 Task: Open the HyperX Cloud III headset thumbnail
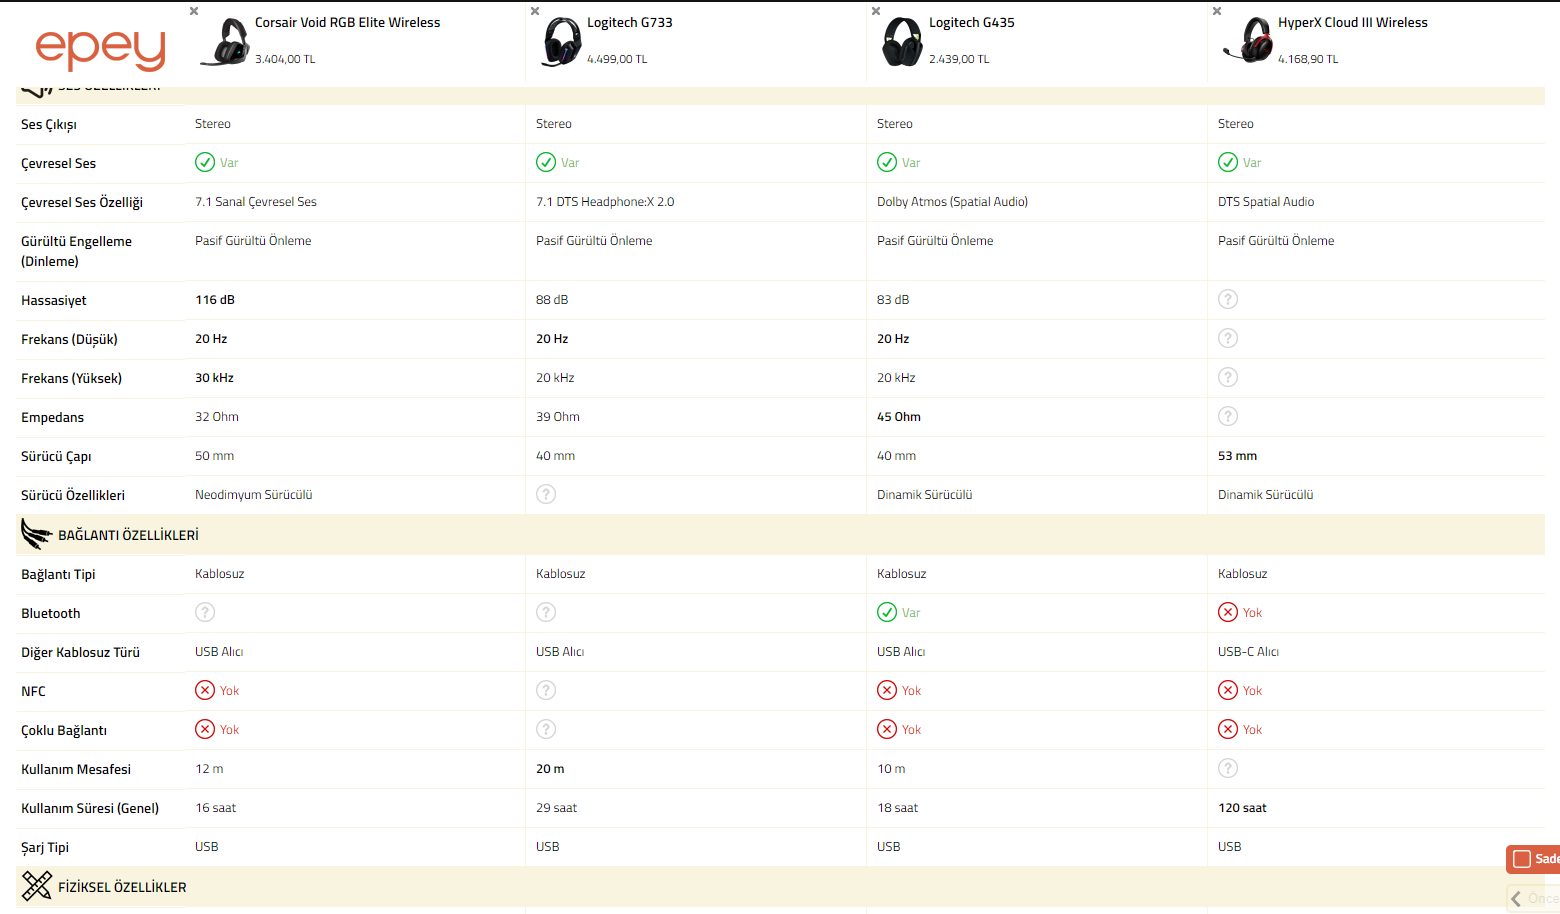pos(1248,40)
